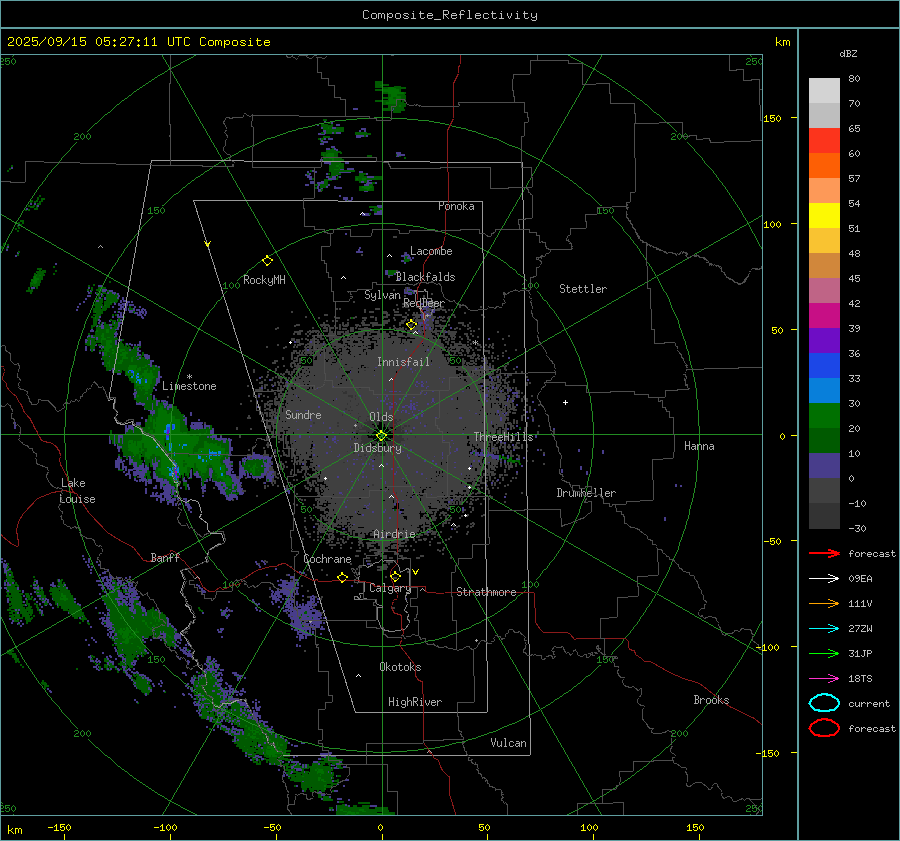Click the magenta 18TS arrow icon
The image size is (900, 841).
click(x=824, y=679)
